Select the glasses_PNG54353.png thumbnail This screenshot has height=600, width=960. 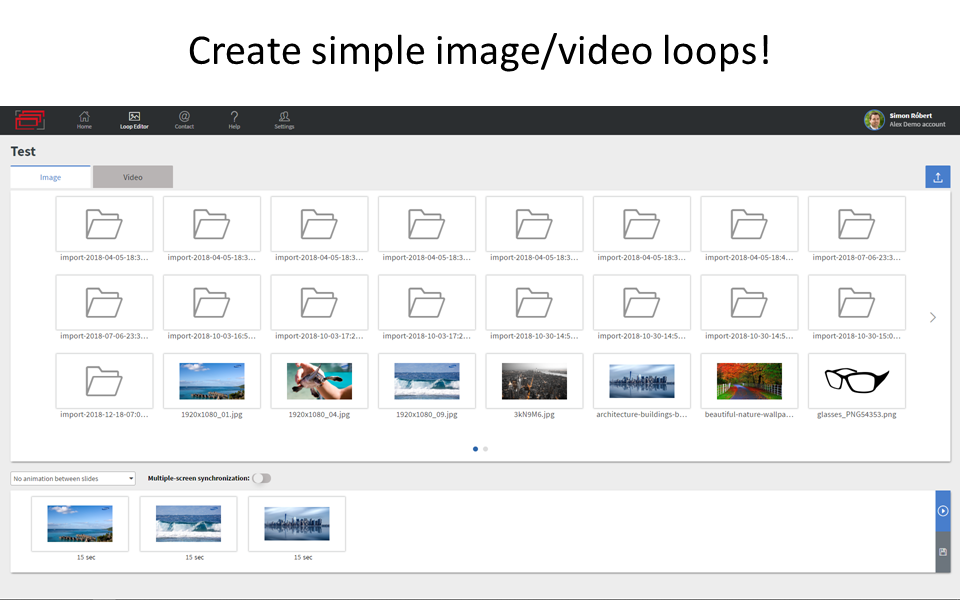(x=856, y=381)
